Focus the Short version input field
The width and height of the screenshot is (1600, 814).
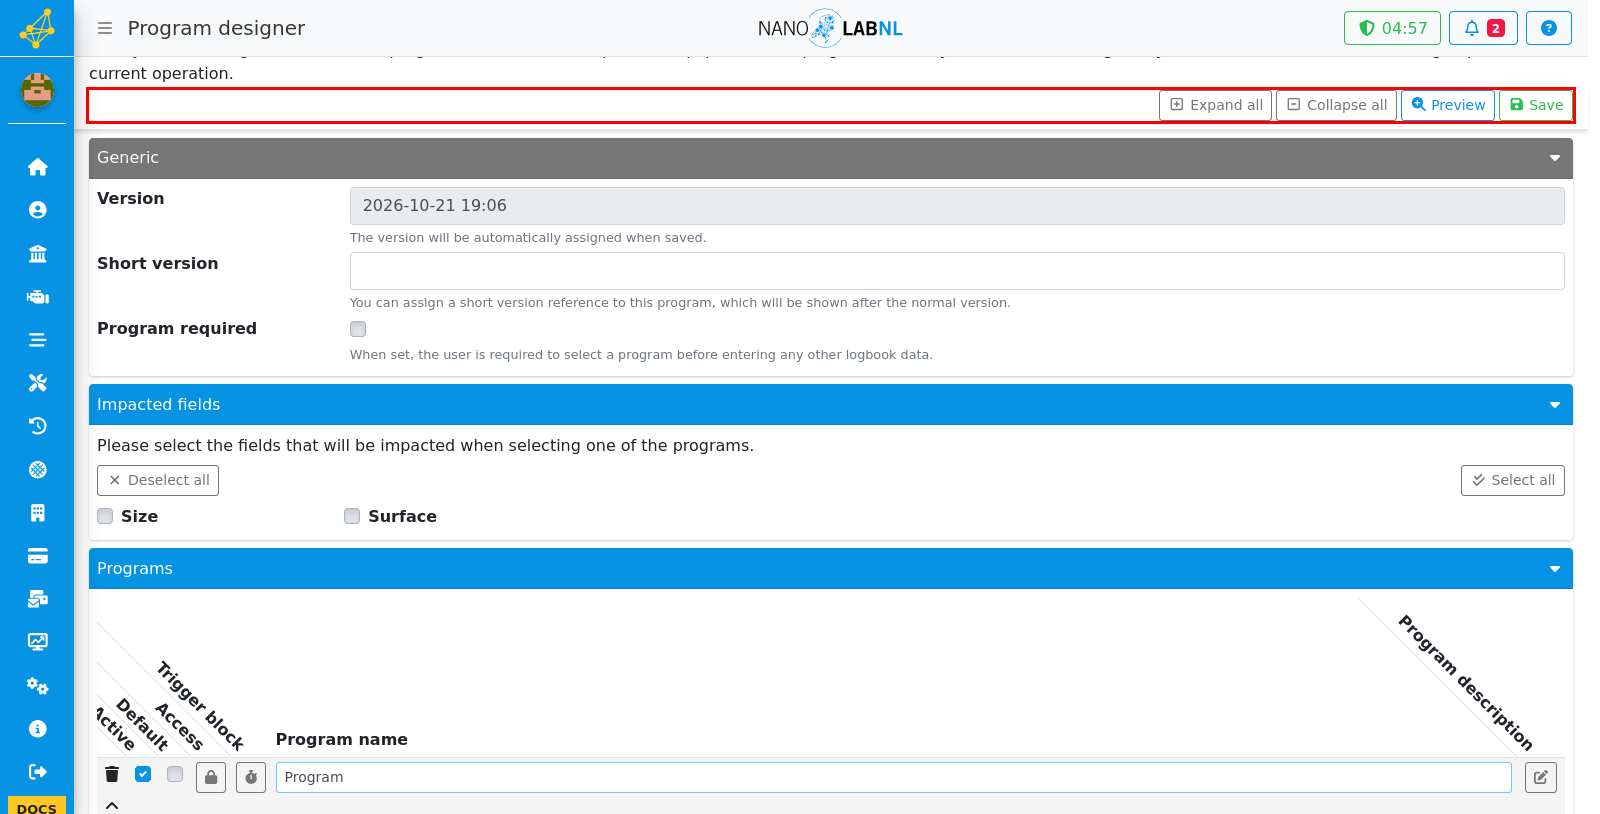click(x=957, y=271)
